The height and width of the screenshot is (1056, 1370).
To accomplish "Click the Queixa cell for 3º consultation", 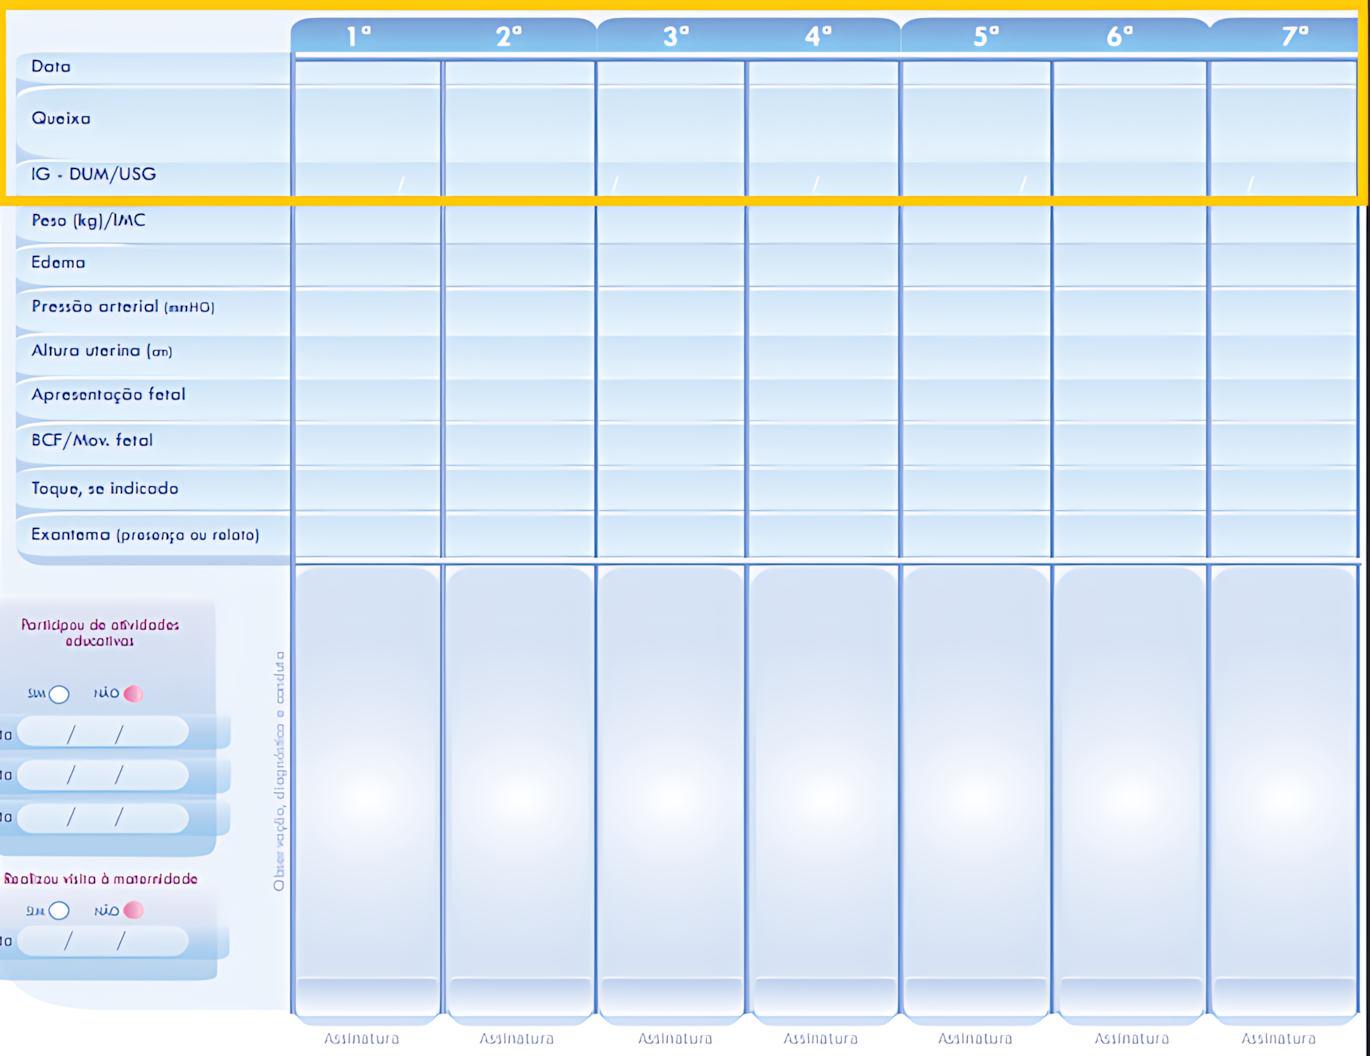I will pyautogui.click(x=671, y=122).
